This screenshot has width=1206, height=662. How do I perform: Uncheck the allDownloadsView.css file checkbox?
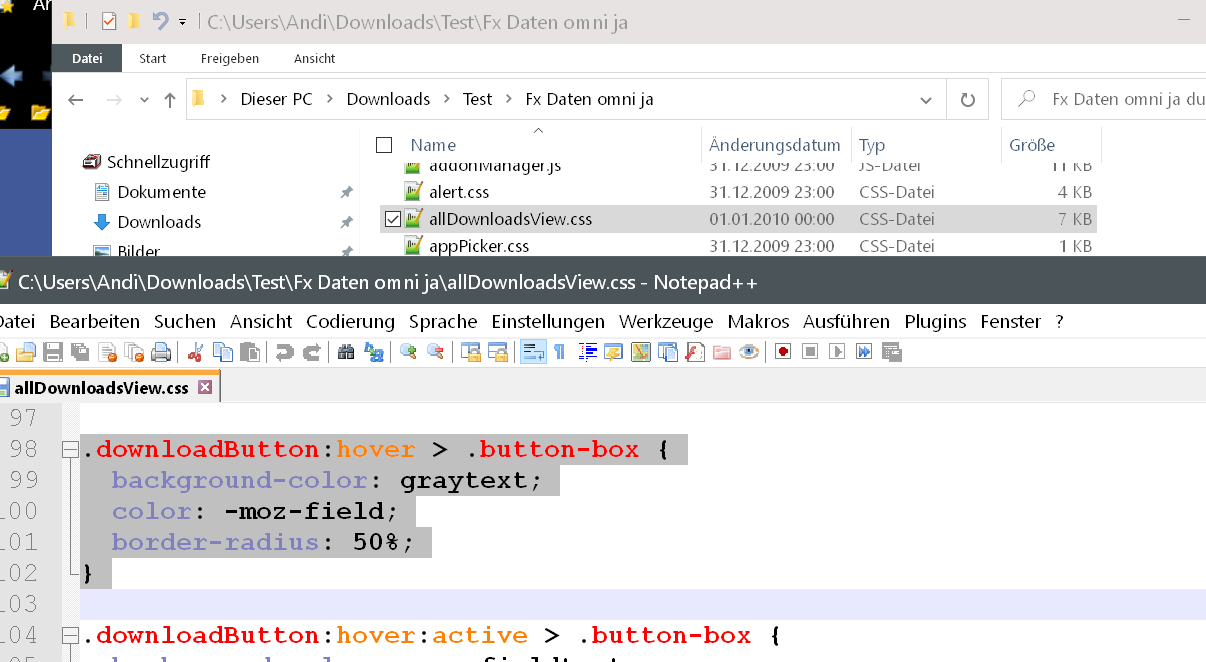point(392,219)
